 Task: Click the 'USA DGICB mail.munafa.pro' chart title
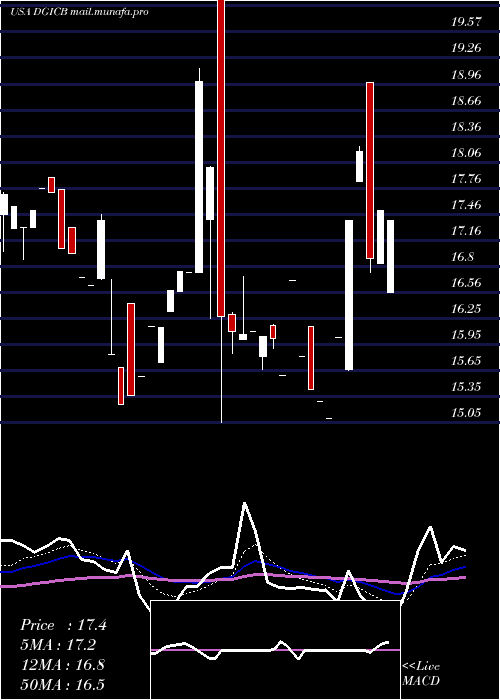point(79,12)
